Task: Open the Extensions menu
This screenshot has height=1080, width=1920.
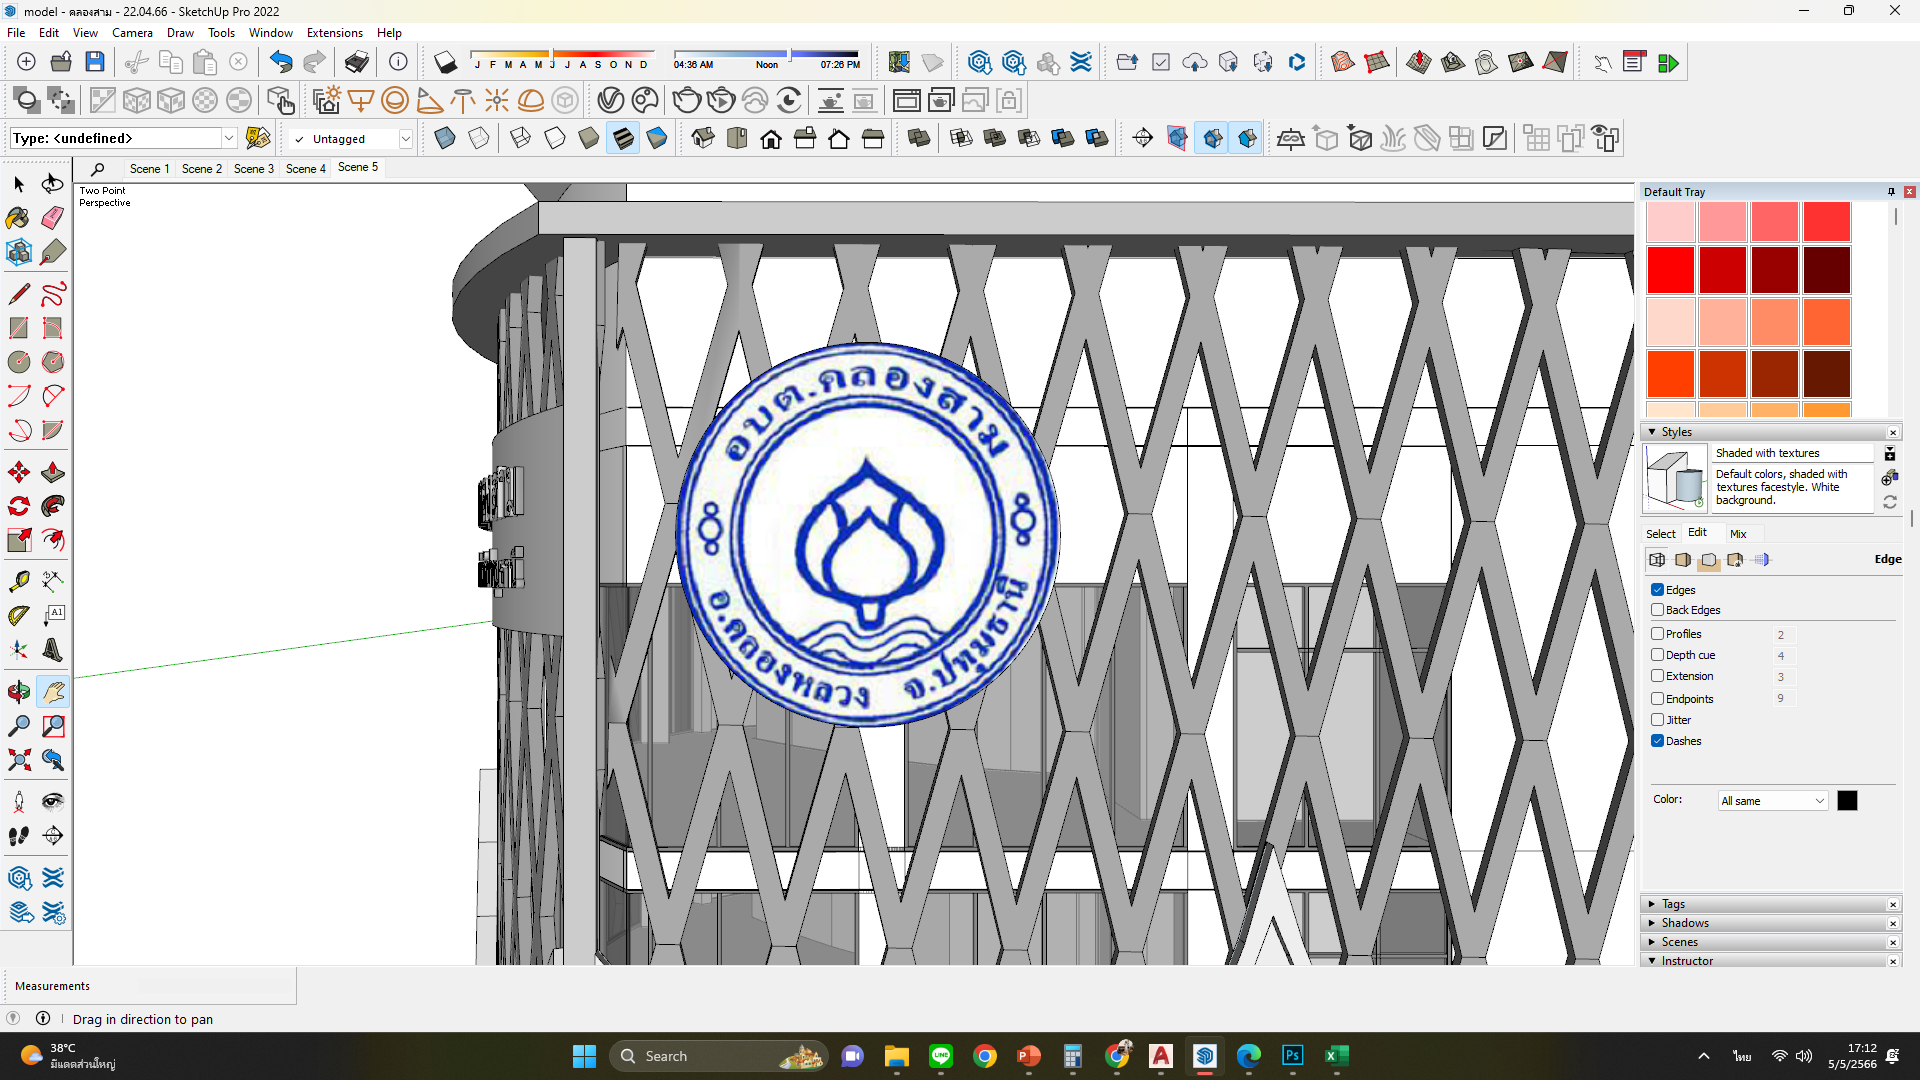Action: tap(334, 33)
